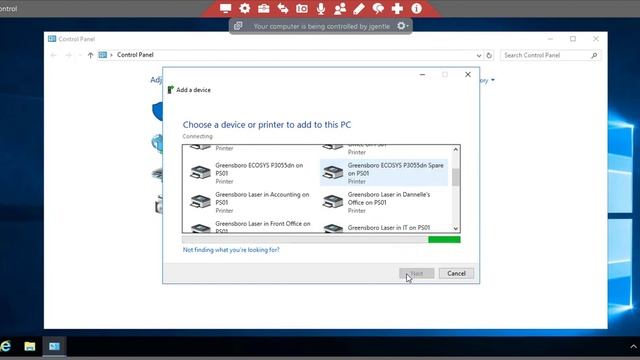640x360 pixels.
Task: Select Greensboro Laser in Front Office printer
Action: click(x=251, y=227)
